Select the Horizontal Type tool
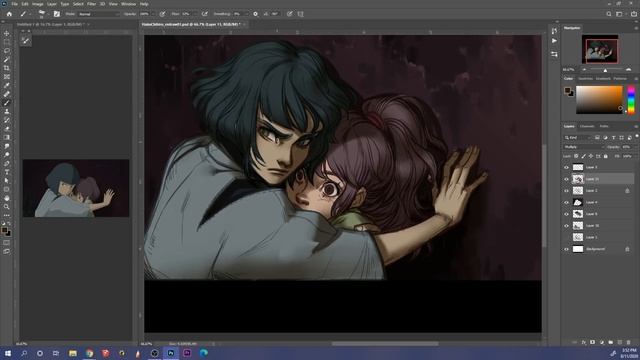Image resolution: width=640 pixels, height=360 pixels. pyautogui.click(x=7, y=172)
